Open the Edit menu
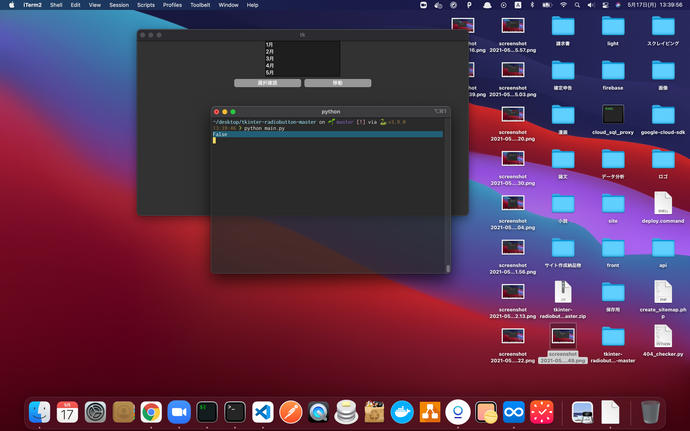This screenshot has width=690, height=431. coord(75,5)
